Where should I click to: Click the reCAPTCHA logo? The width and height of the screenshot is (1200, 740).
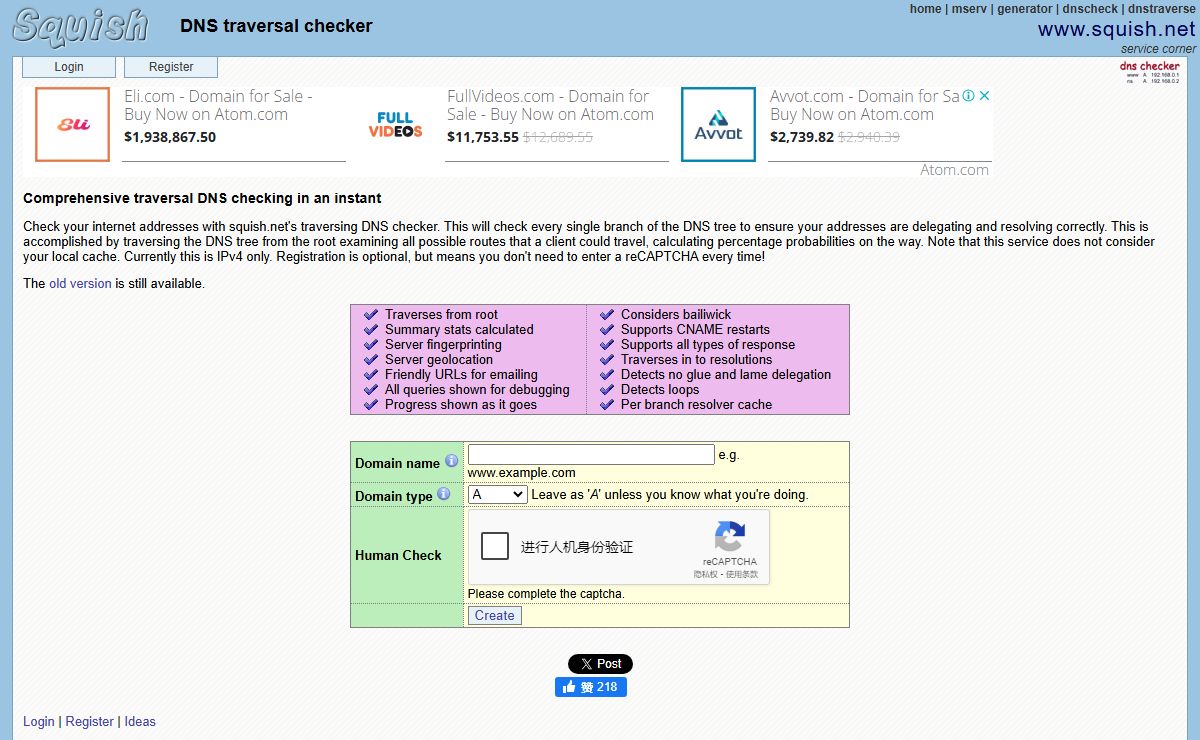coord(730,537)
